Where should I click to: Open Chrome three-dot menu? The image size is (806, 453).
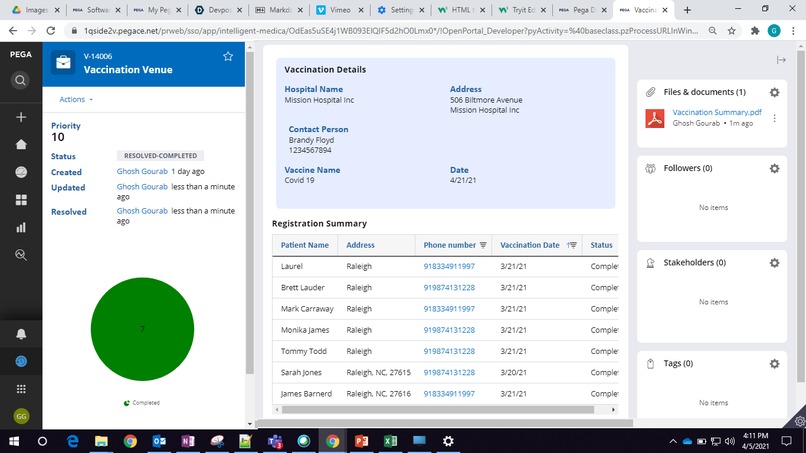(x=793, y=31)
